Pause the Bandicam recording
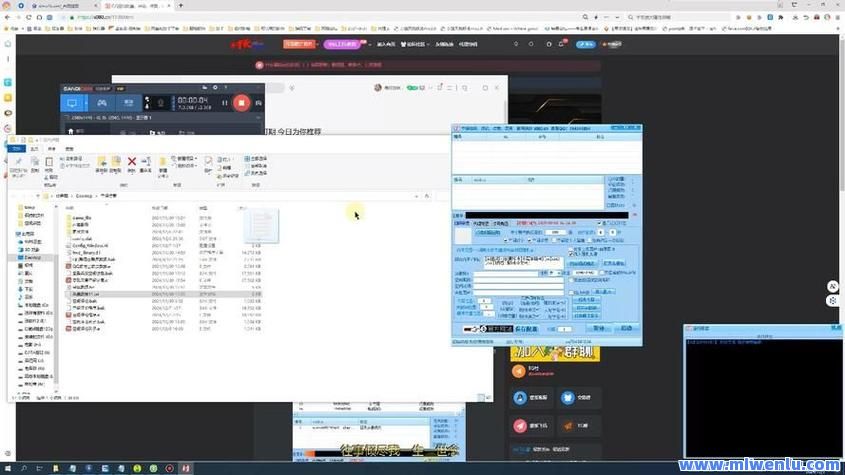The height and width of the screenshot is (475, 845). coord(224,102)
